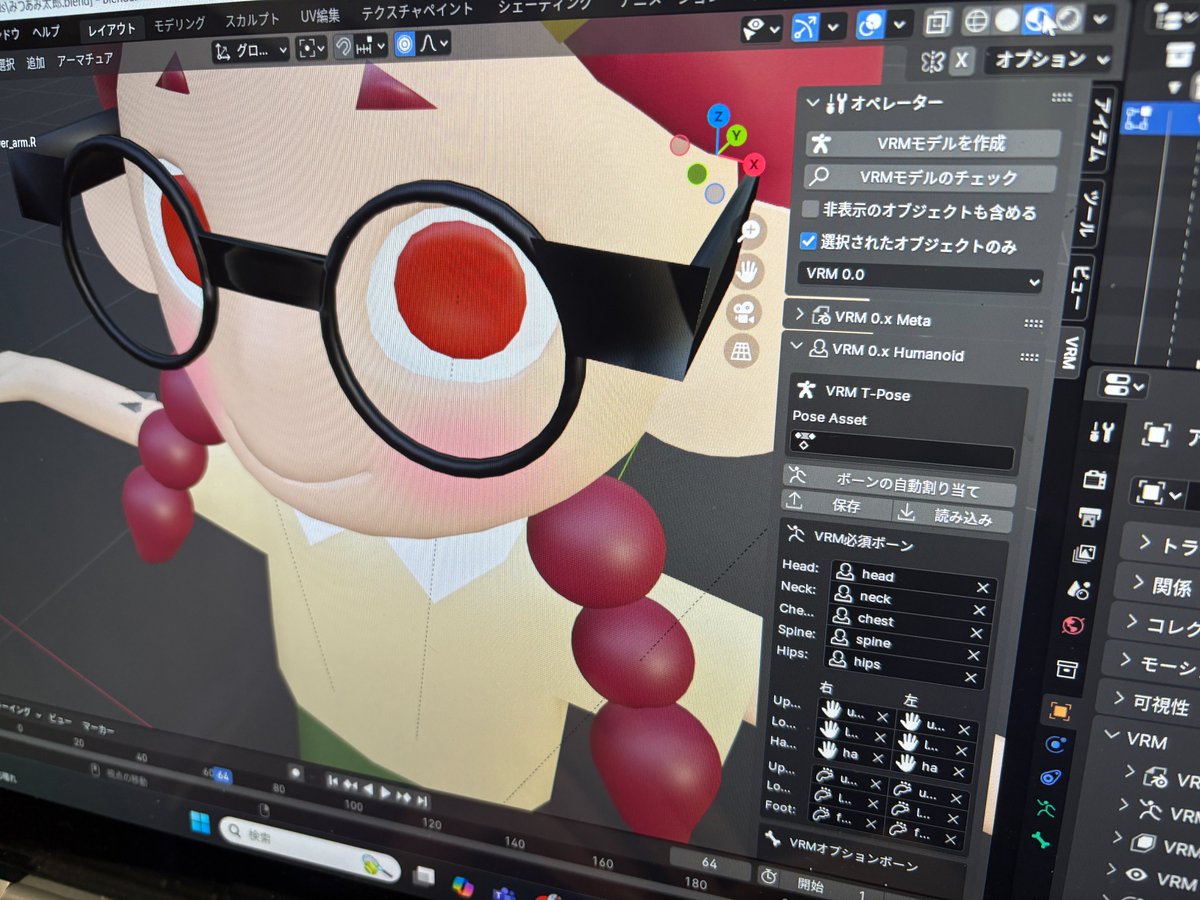Click the green Y axis gizmo handle

tap(737, 134)
